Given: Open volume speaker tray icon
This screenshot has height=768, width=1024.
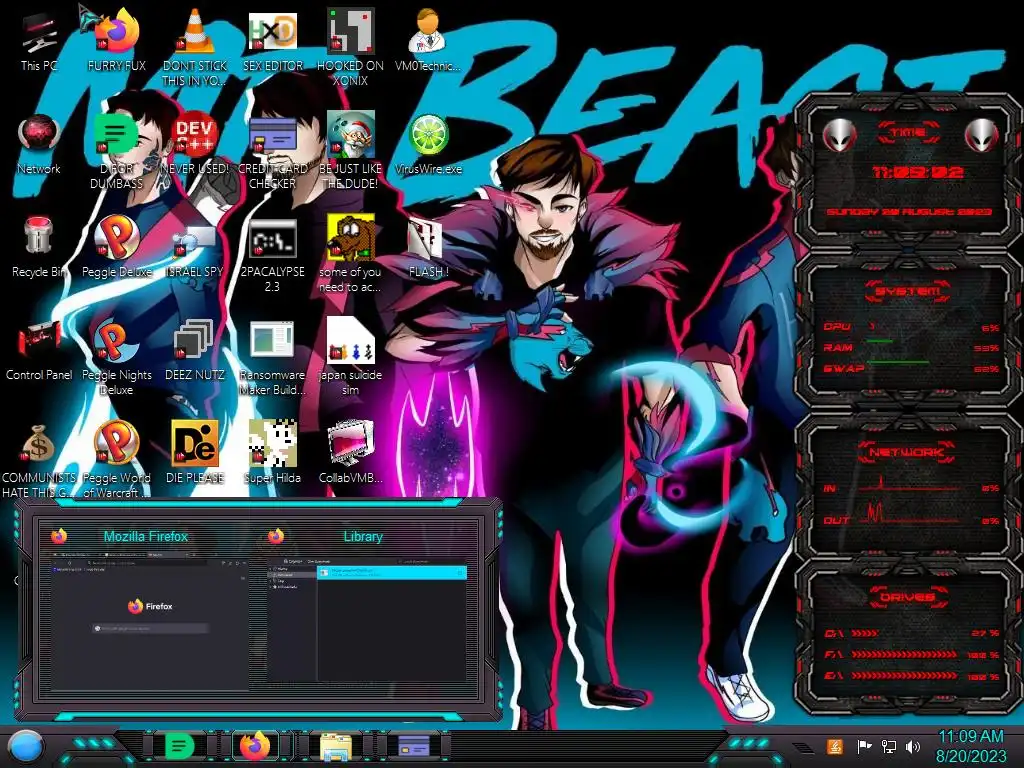Looking at the screenshot, I should (x=913, y=746).
